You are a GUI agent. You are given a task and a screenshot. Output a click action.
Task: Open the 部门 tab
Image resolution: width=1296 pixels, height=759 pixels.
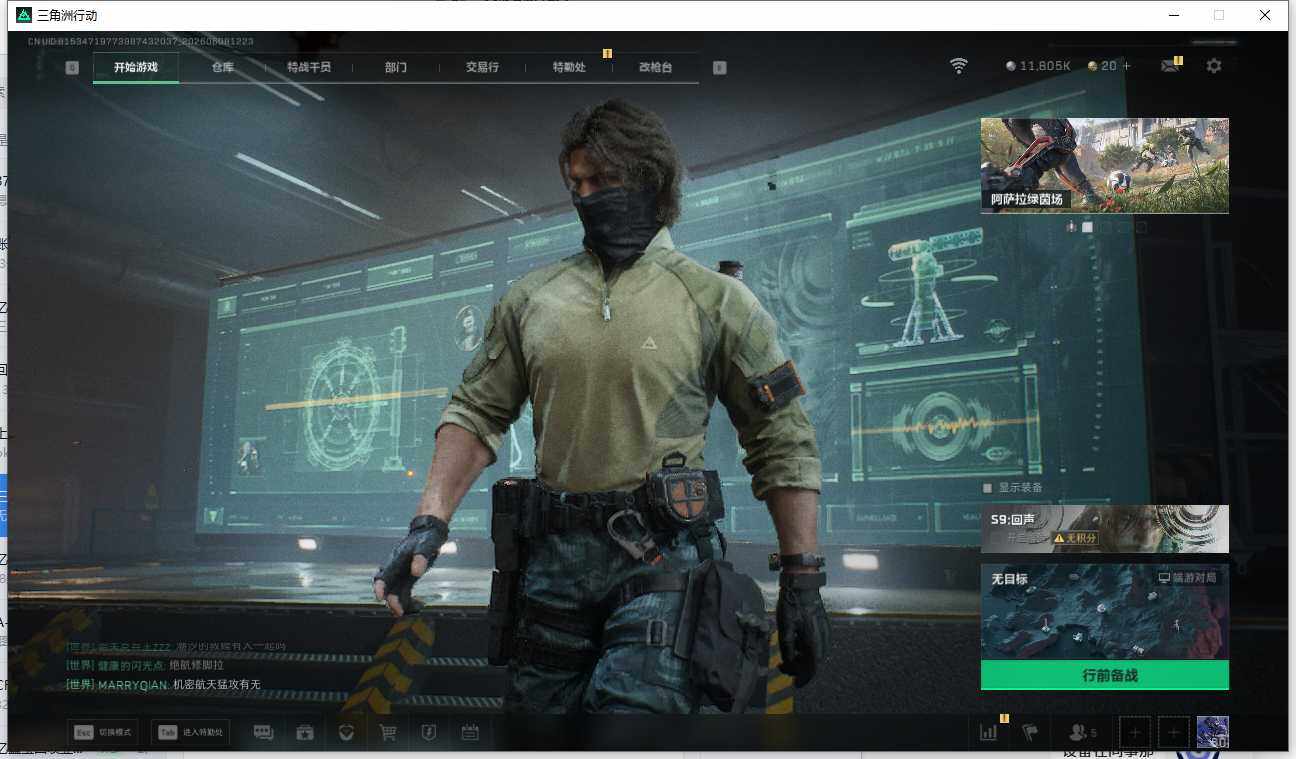point(395,67)
